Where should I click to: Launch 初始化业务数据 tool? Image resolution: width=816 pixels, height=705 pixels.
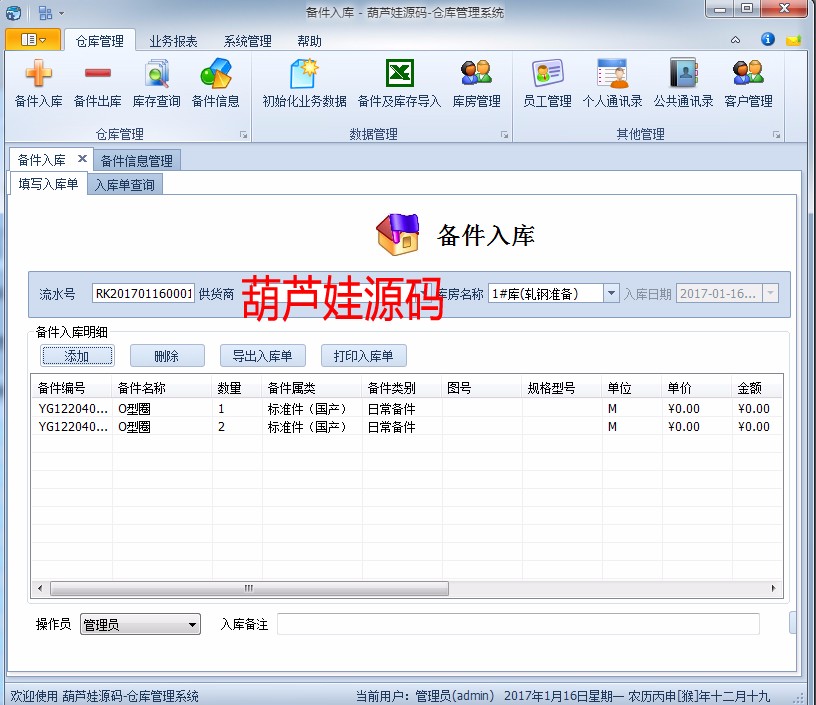pyautogui.click(x=304, y=84)
